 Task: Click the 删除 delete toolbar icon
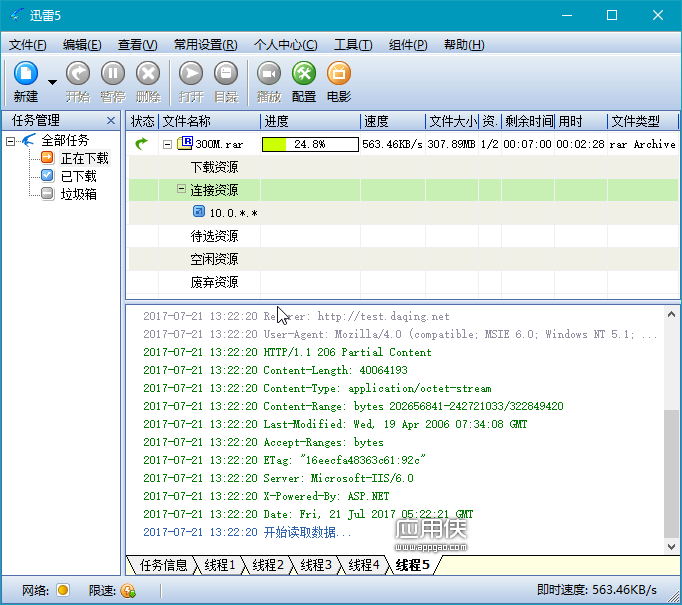pyautogui.click(x=148, y=73)
